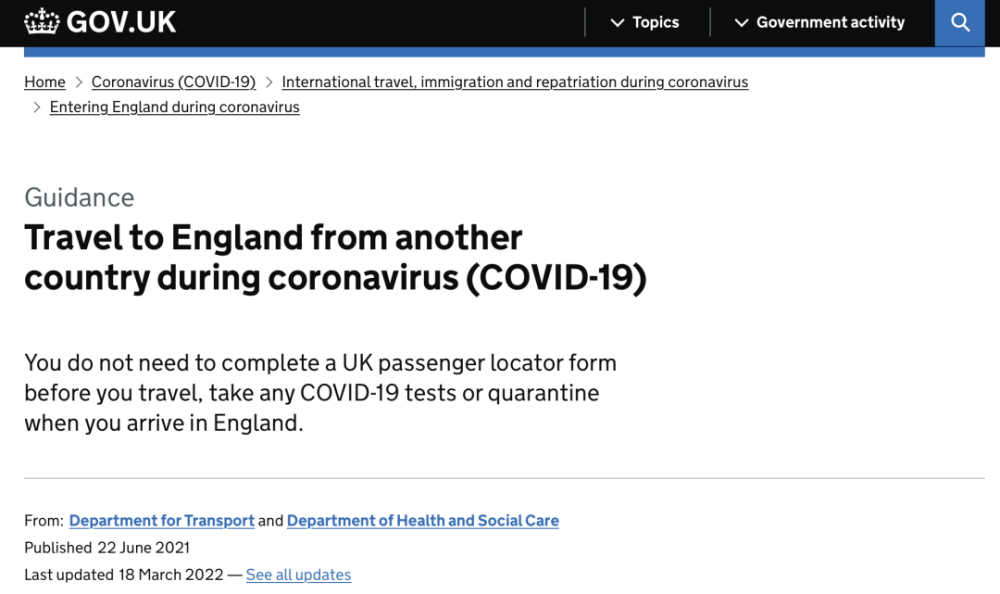Click the Published 22 June 2021 text
The height and width of the screenshot is (594, 1000).
point(107,548)
